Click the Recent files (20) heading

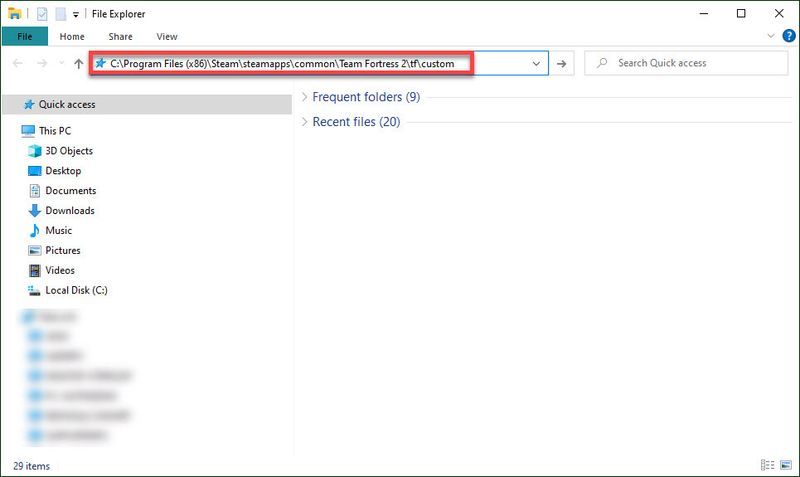coord(356,121)
